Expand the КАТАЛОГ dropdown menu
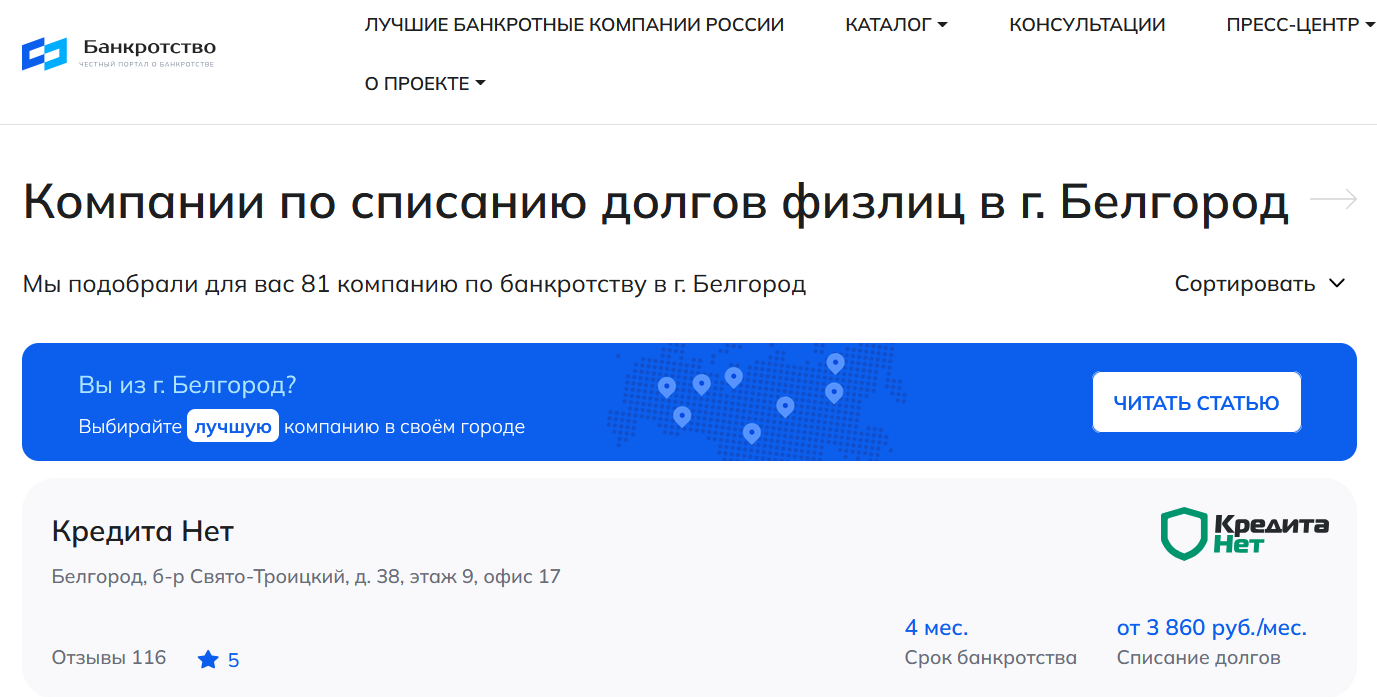 tap(896, 25)
